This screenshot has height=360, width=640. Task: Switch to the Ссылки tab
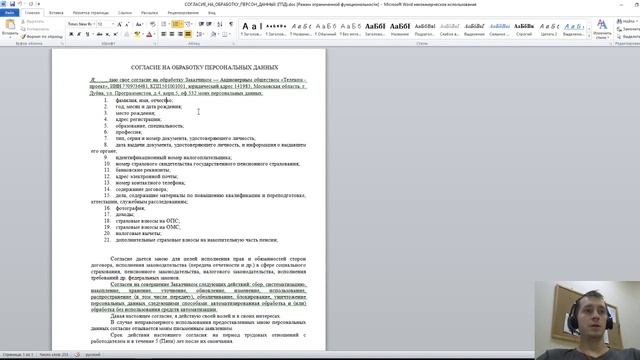click(125, 13)
